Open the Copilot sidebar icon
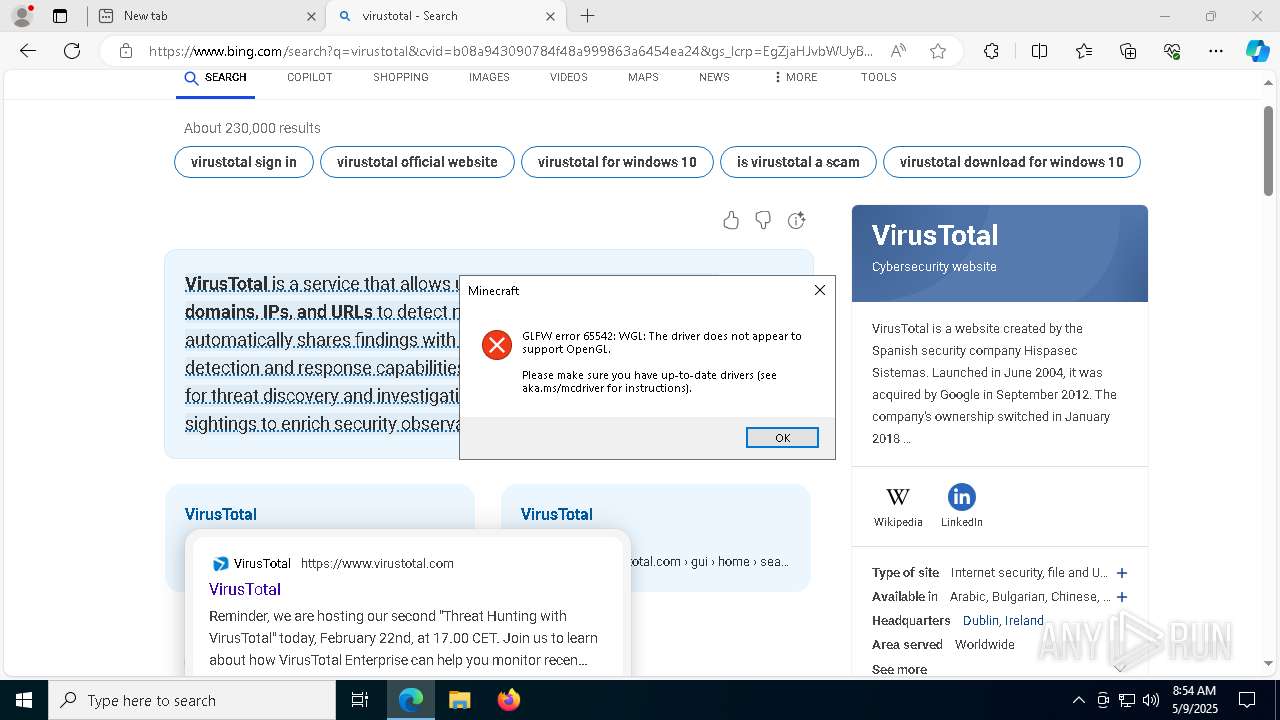The height and width of the screenshot is (720, 1280). (1257, 51)
